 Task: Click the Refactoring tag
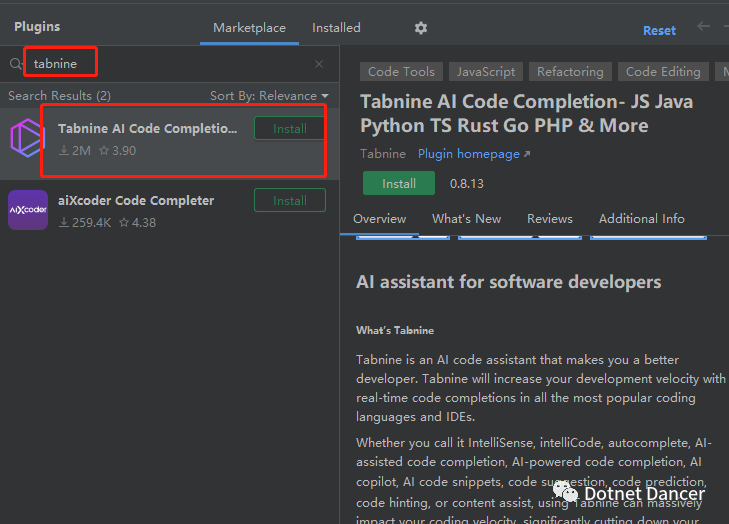[570, 72]
